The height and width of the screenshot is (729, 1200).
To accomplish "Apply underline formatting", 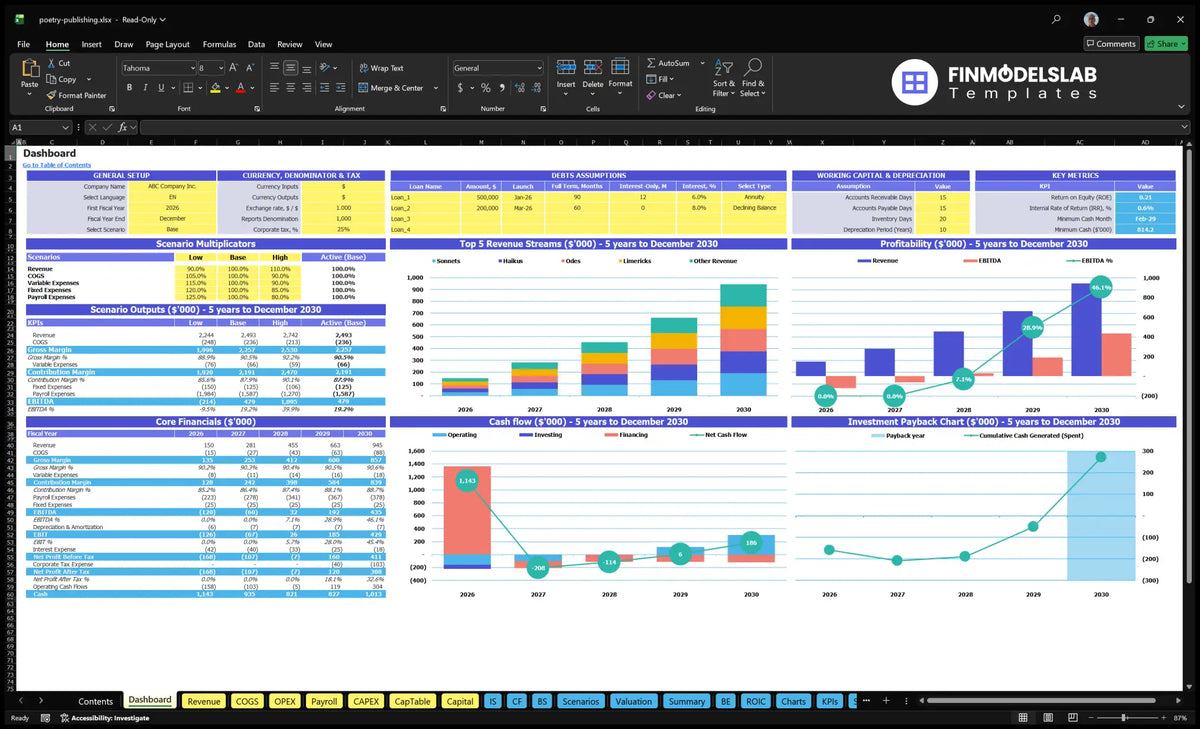I will coord(159,88).
